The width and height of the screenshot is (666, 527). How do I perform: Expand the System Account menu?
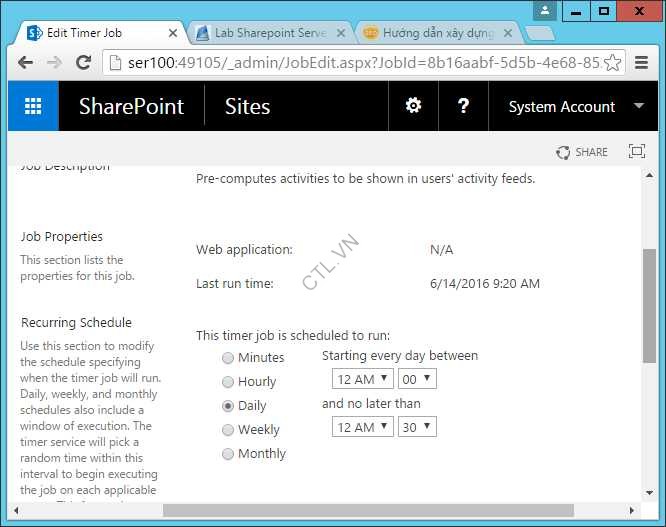click(x=574, y=106)
